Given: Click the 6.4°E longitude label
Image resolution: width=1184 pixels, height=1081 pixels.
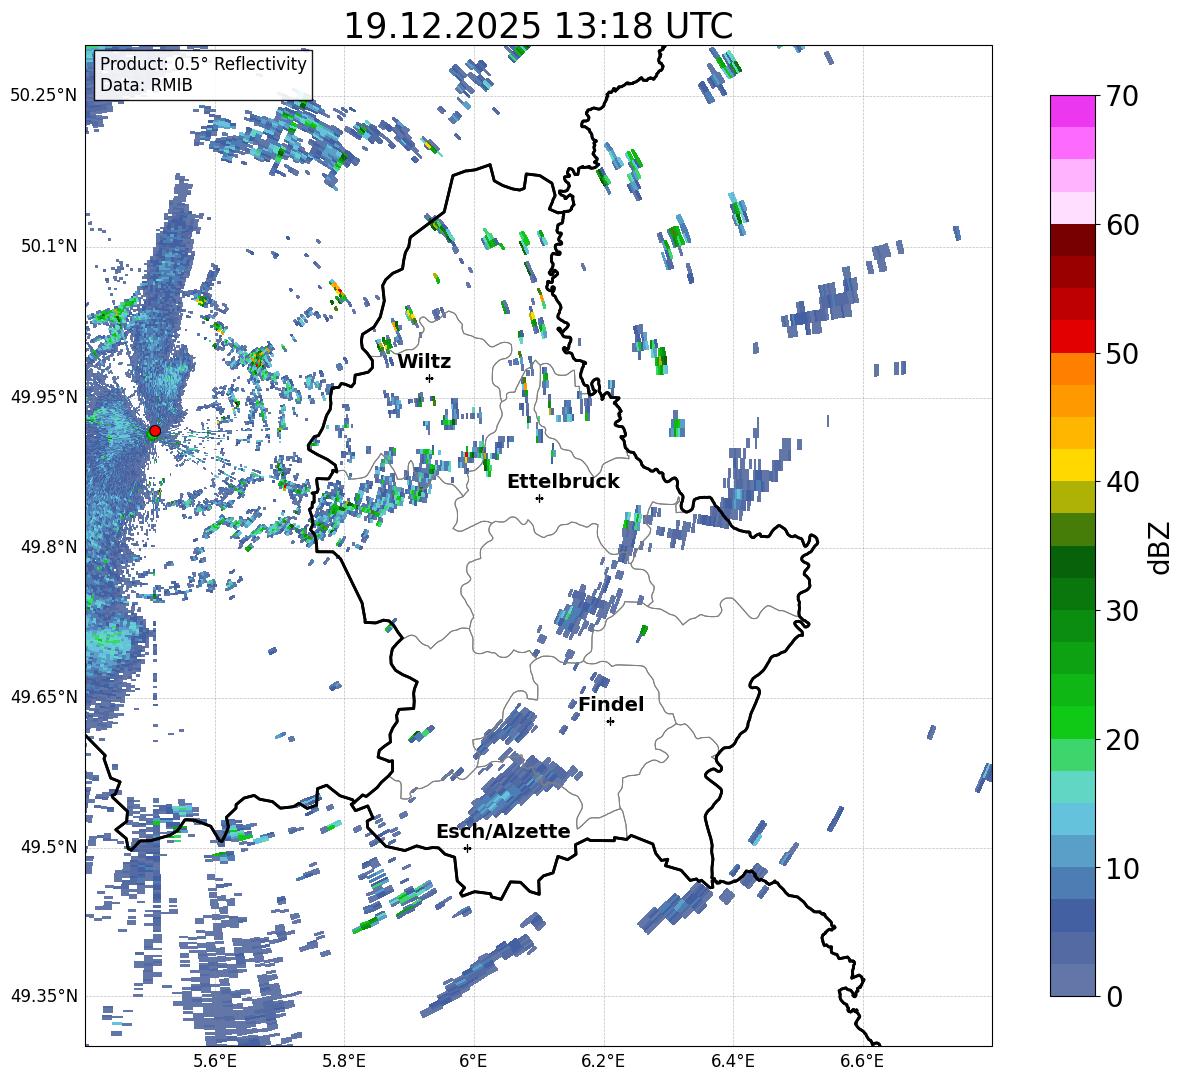Looking at the screenshot, I should tap(732, 1061).
